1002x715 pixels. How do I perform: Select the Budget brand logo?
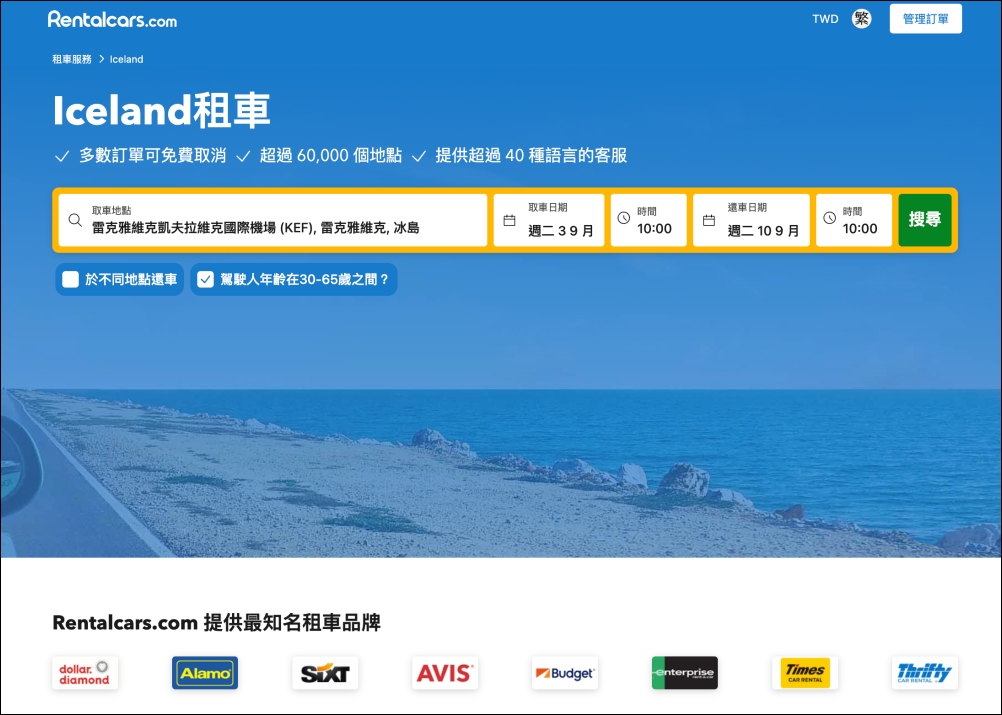[565, 673]
